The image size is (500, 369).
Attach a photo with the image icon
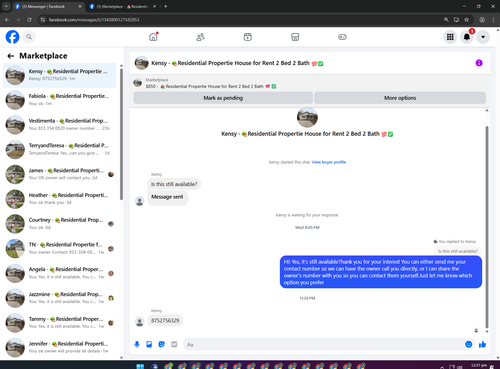149,344
